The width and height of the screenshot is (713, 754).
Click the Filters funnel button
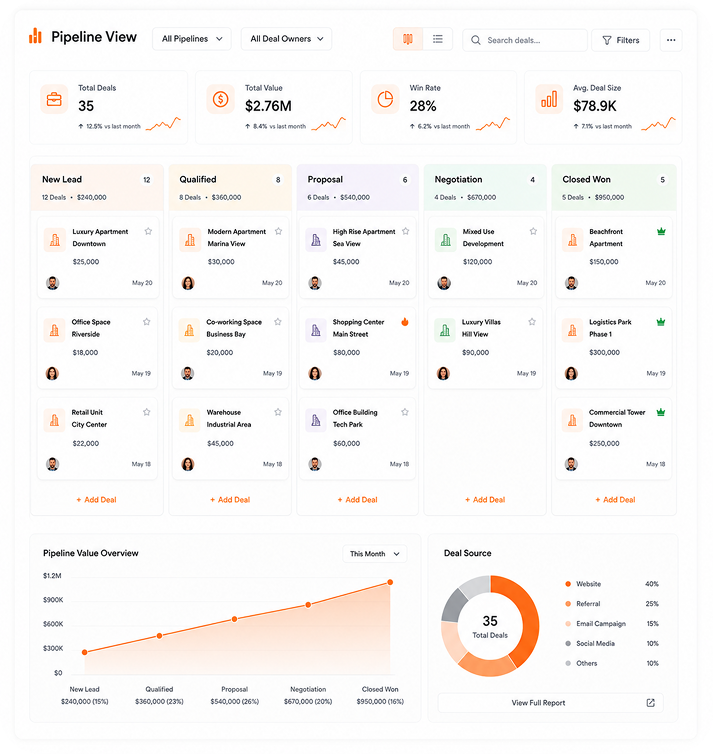point(620,40)
